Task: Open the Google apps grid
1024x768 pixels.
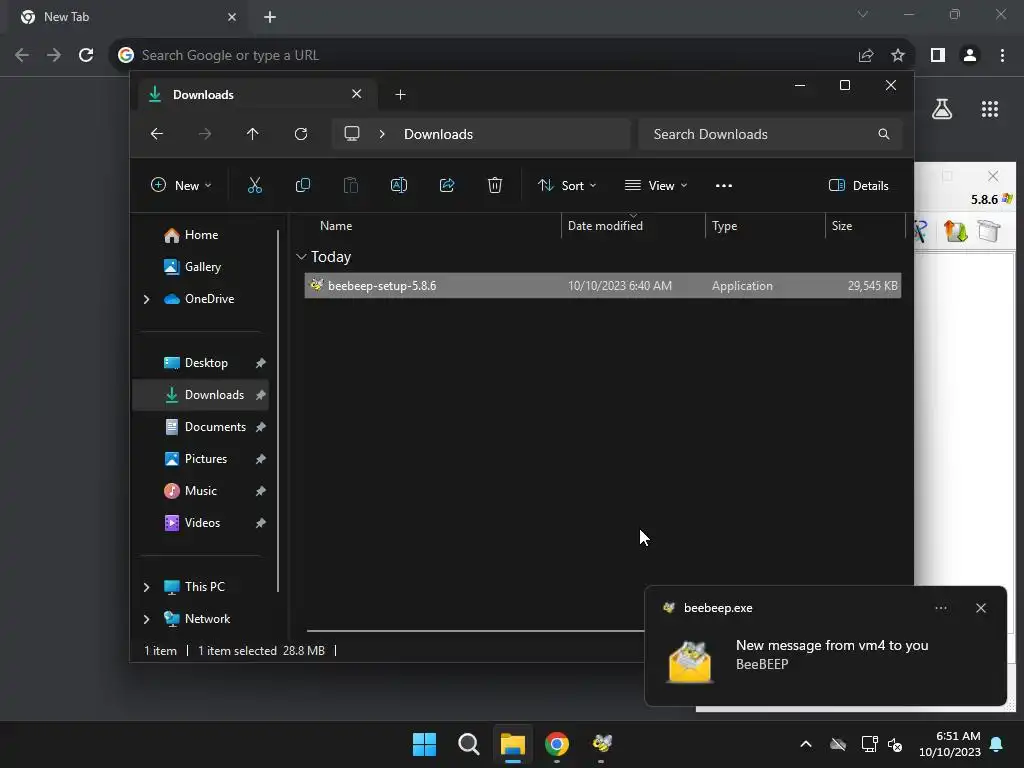Action: (x=990, y=109)
